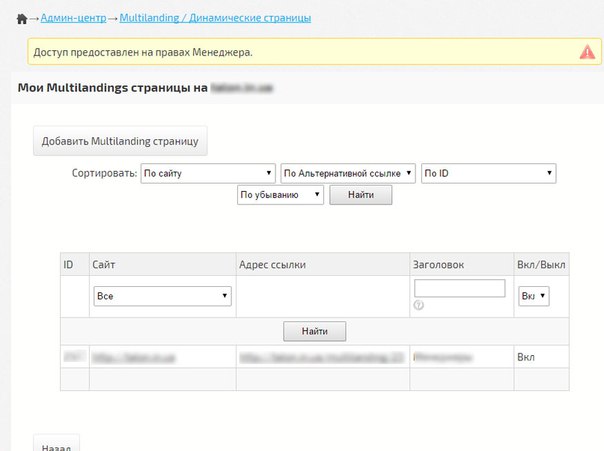Open the Вкл/Выкл filter dropdown
The image size is (604, 451).
[534, 296]
